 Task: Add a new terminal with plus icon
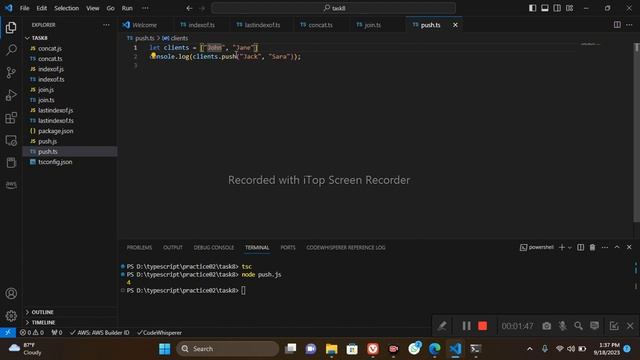(562, 247)
